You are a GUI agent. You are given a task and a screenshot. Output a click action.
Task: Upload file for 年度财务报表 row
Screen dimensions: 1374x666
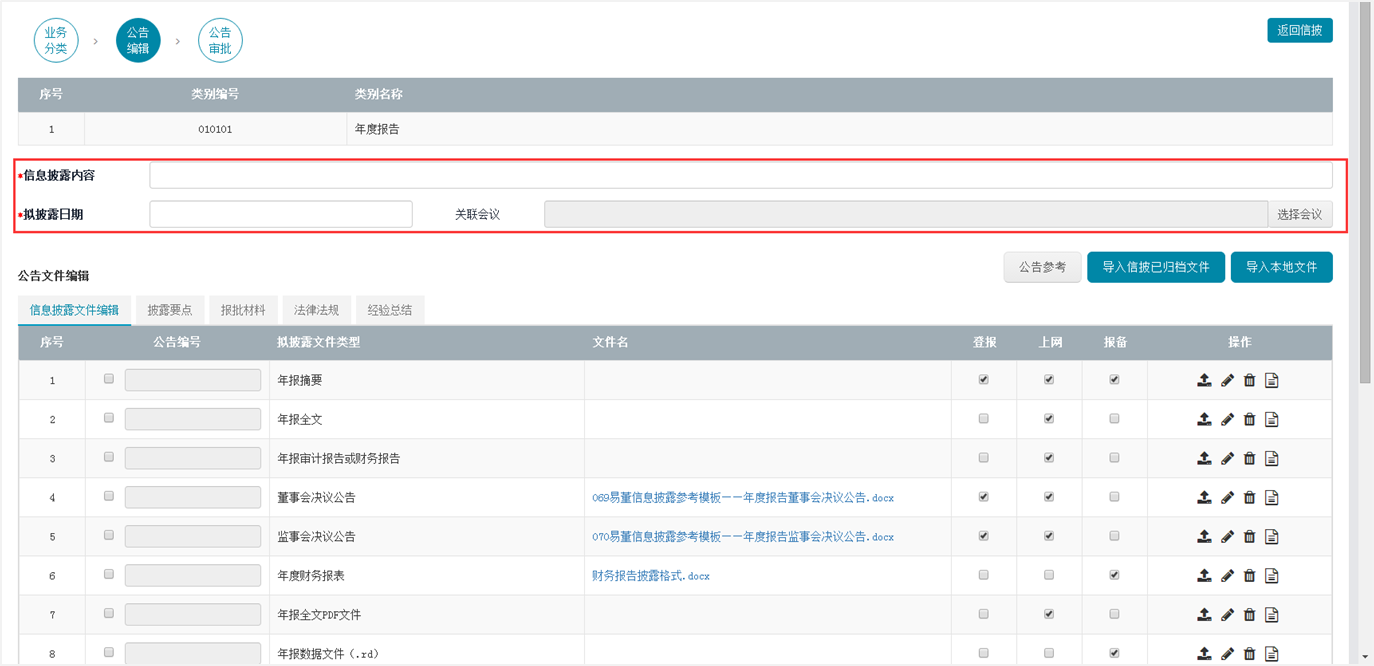pos(1204,575)
